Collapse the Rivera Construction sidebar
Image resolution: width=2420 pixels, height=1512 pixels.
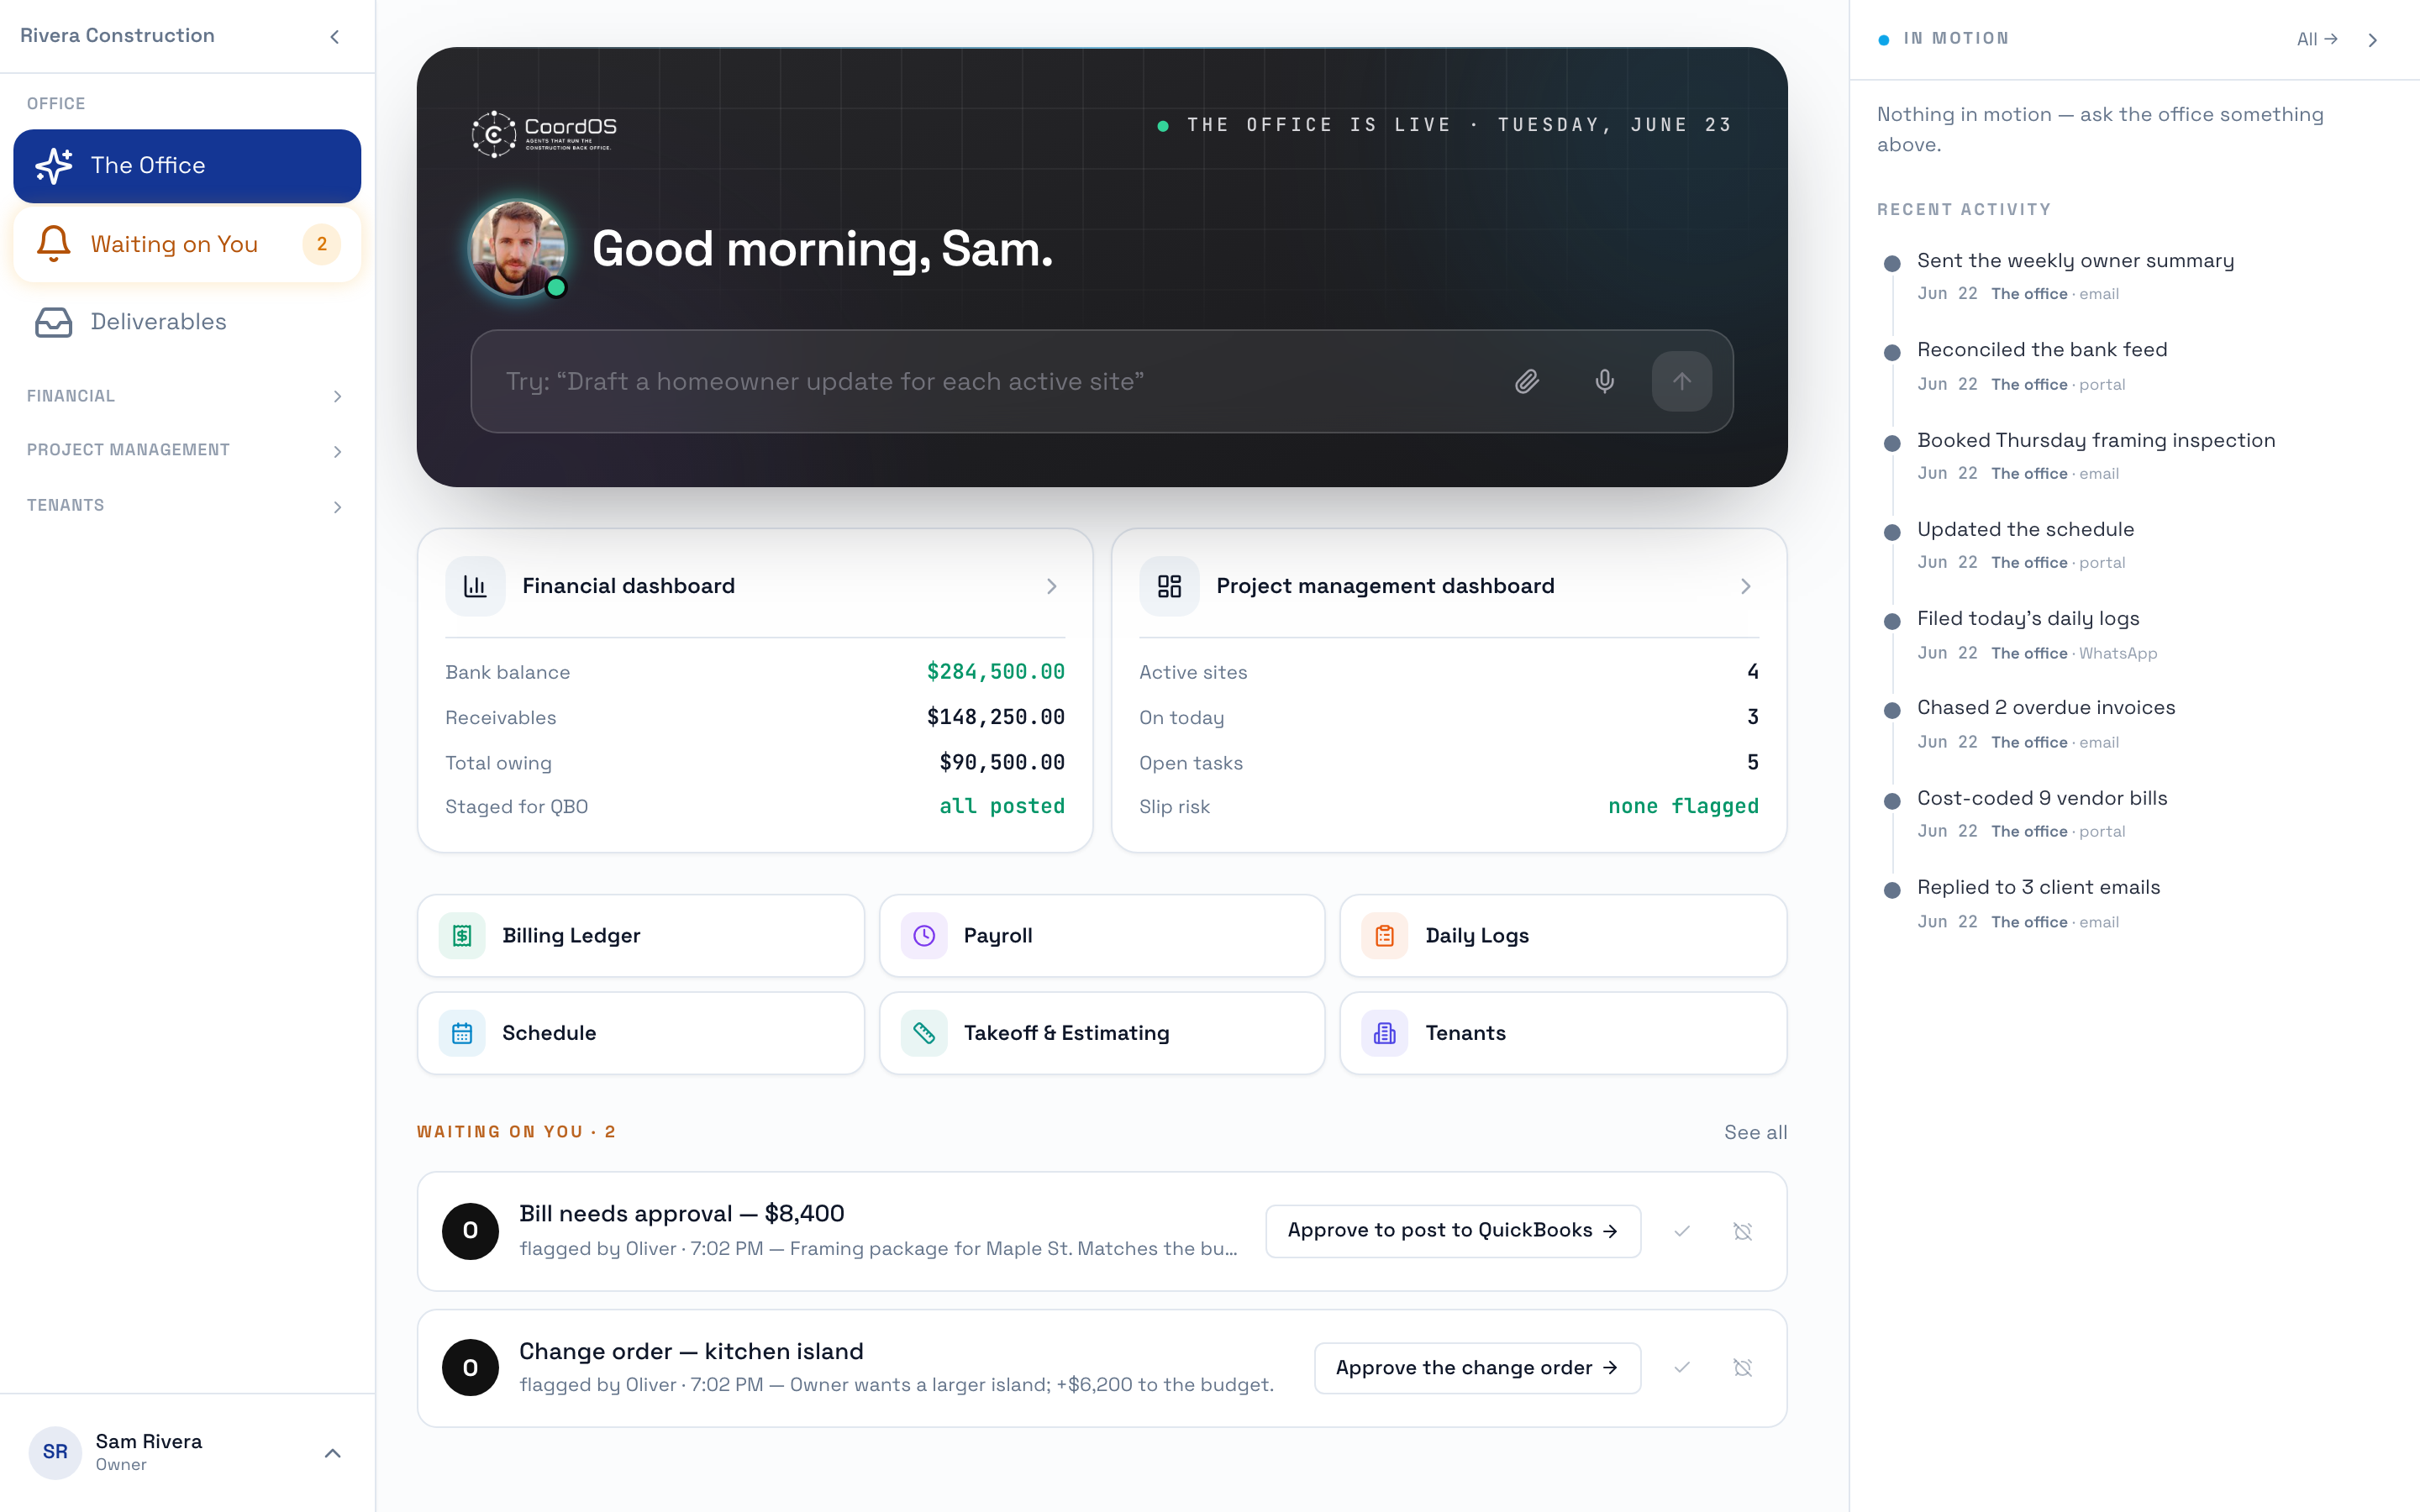point(335,37)
